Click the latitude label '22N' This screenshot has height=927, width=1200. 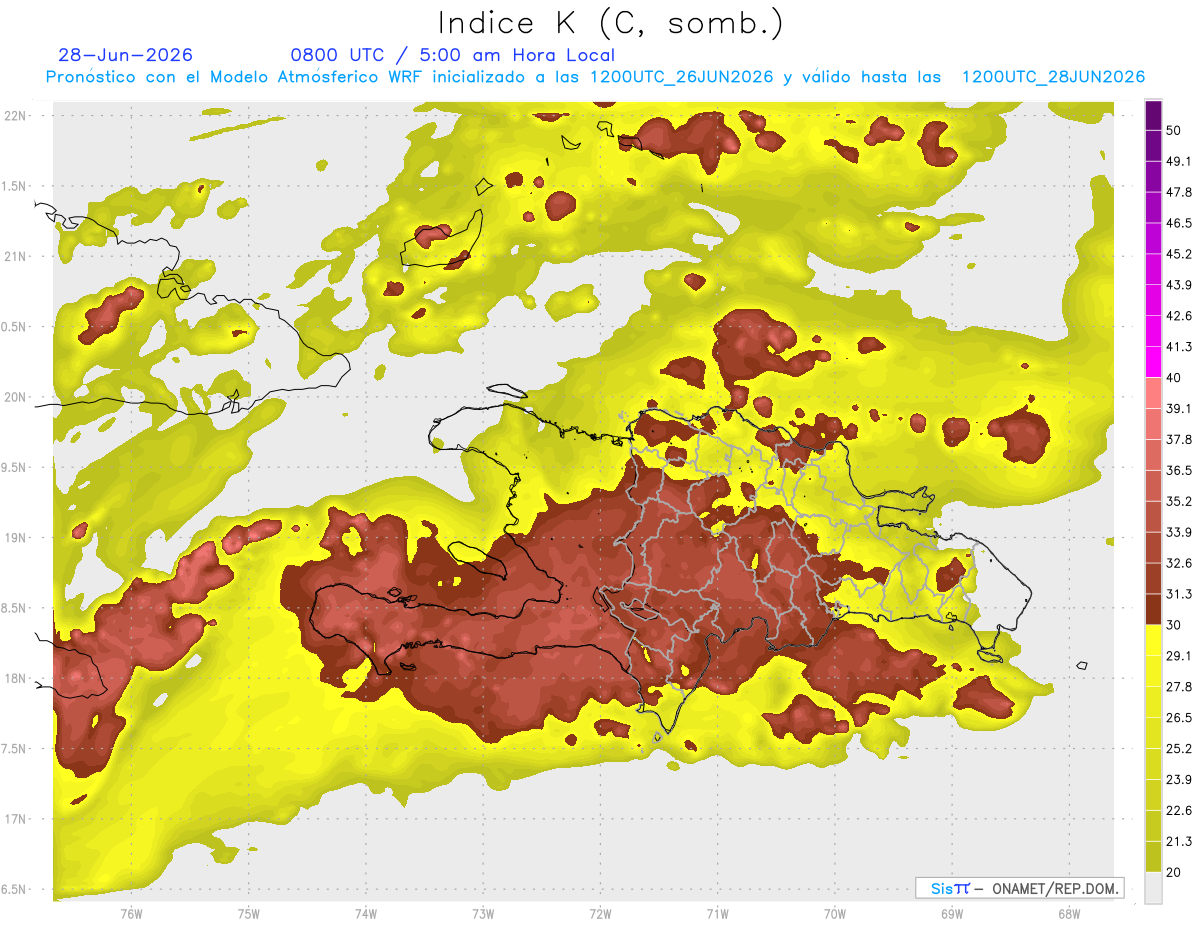click(16, 115)
